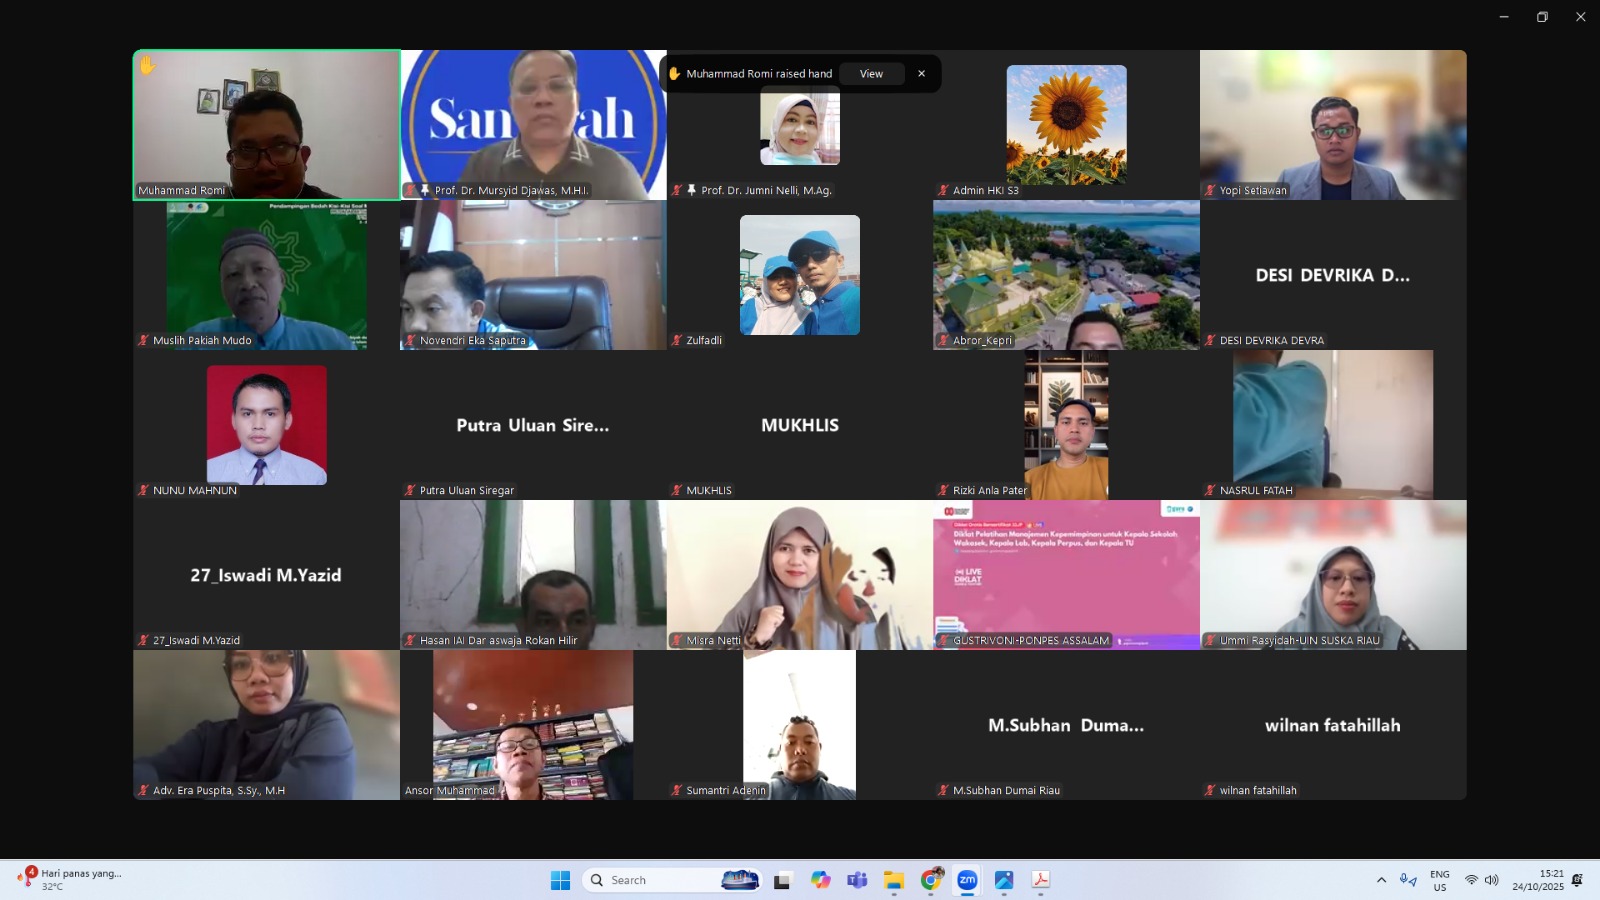The height and width of the screenshot is (900, 1600).
Task: Open Google Chrome from the taskbar
Action: pyautogui.click(x=931, y=880)
